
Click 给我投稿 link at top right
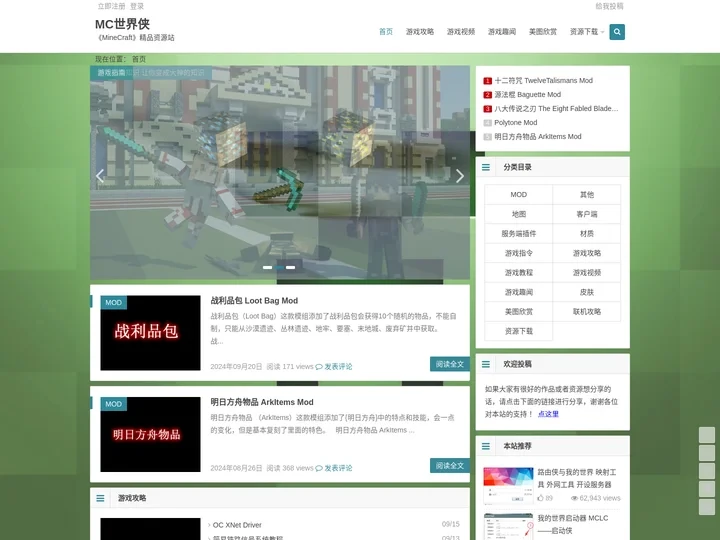tap(609, 6)
